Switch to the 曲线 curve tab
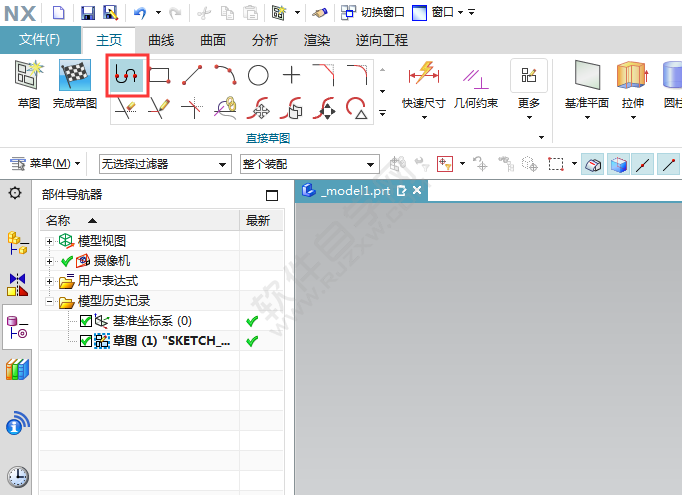The image size is (682, 495). coord(161,40)
